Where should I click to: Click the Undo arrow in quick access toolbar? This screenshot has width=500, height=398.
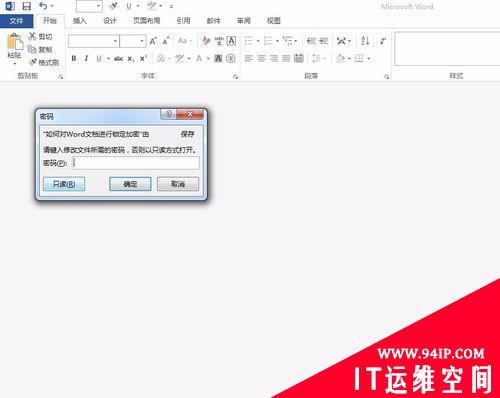(x=43, y=6)
